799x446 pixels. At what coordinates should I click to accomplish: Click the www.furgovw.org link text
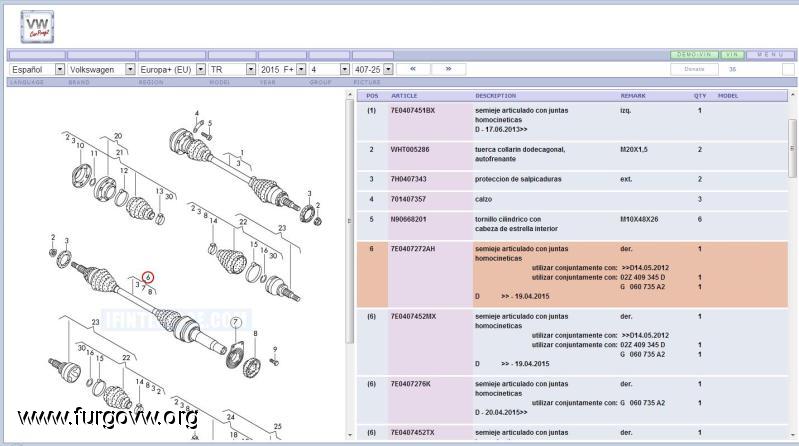pyautogui.click(x=108, y=417)
